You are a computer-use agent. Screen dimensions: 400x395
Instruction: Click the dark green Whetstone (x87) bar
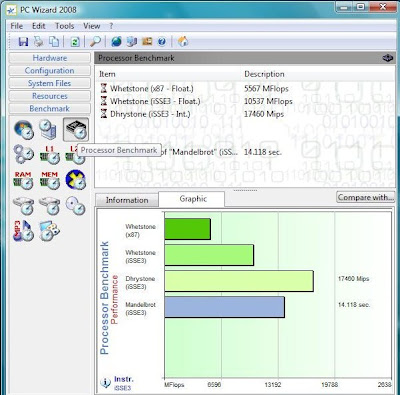[188, 229]
